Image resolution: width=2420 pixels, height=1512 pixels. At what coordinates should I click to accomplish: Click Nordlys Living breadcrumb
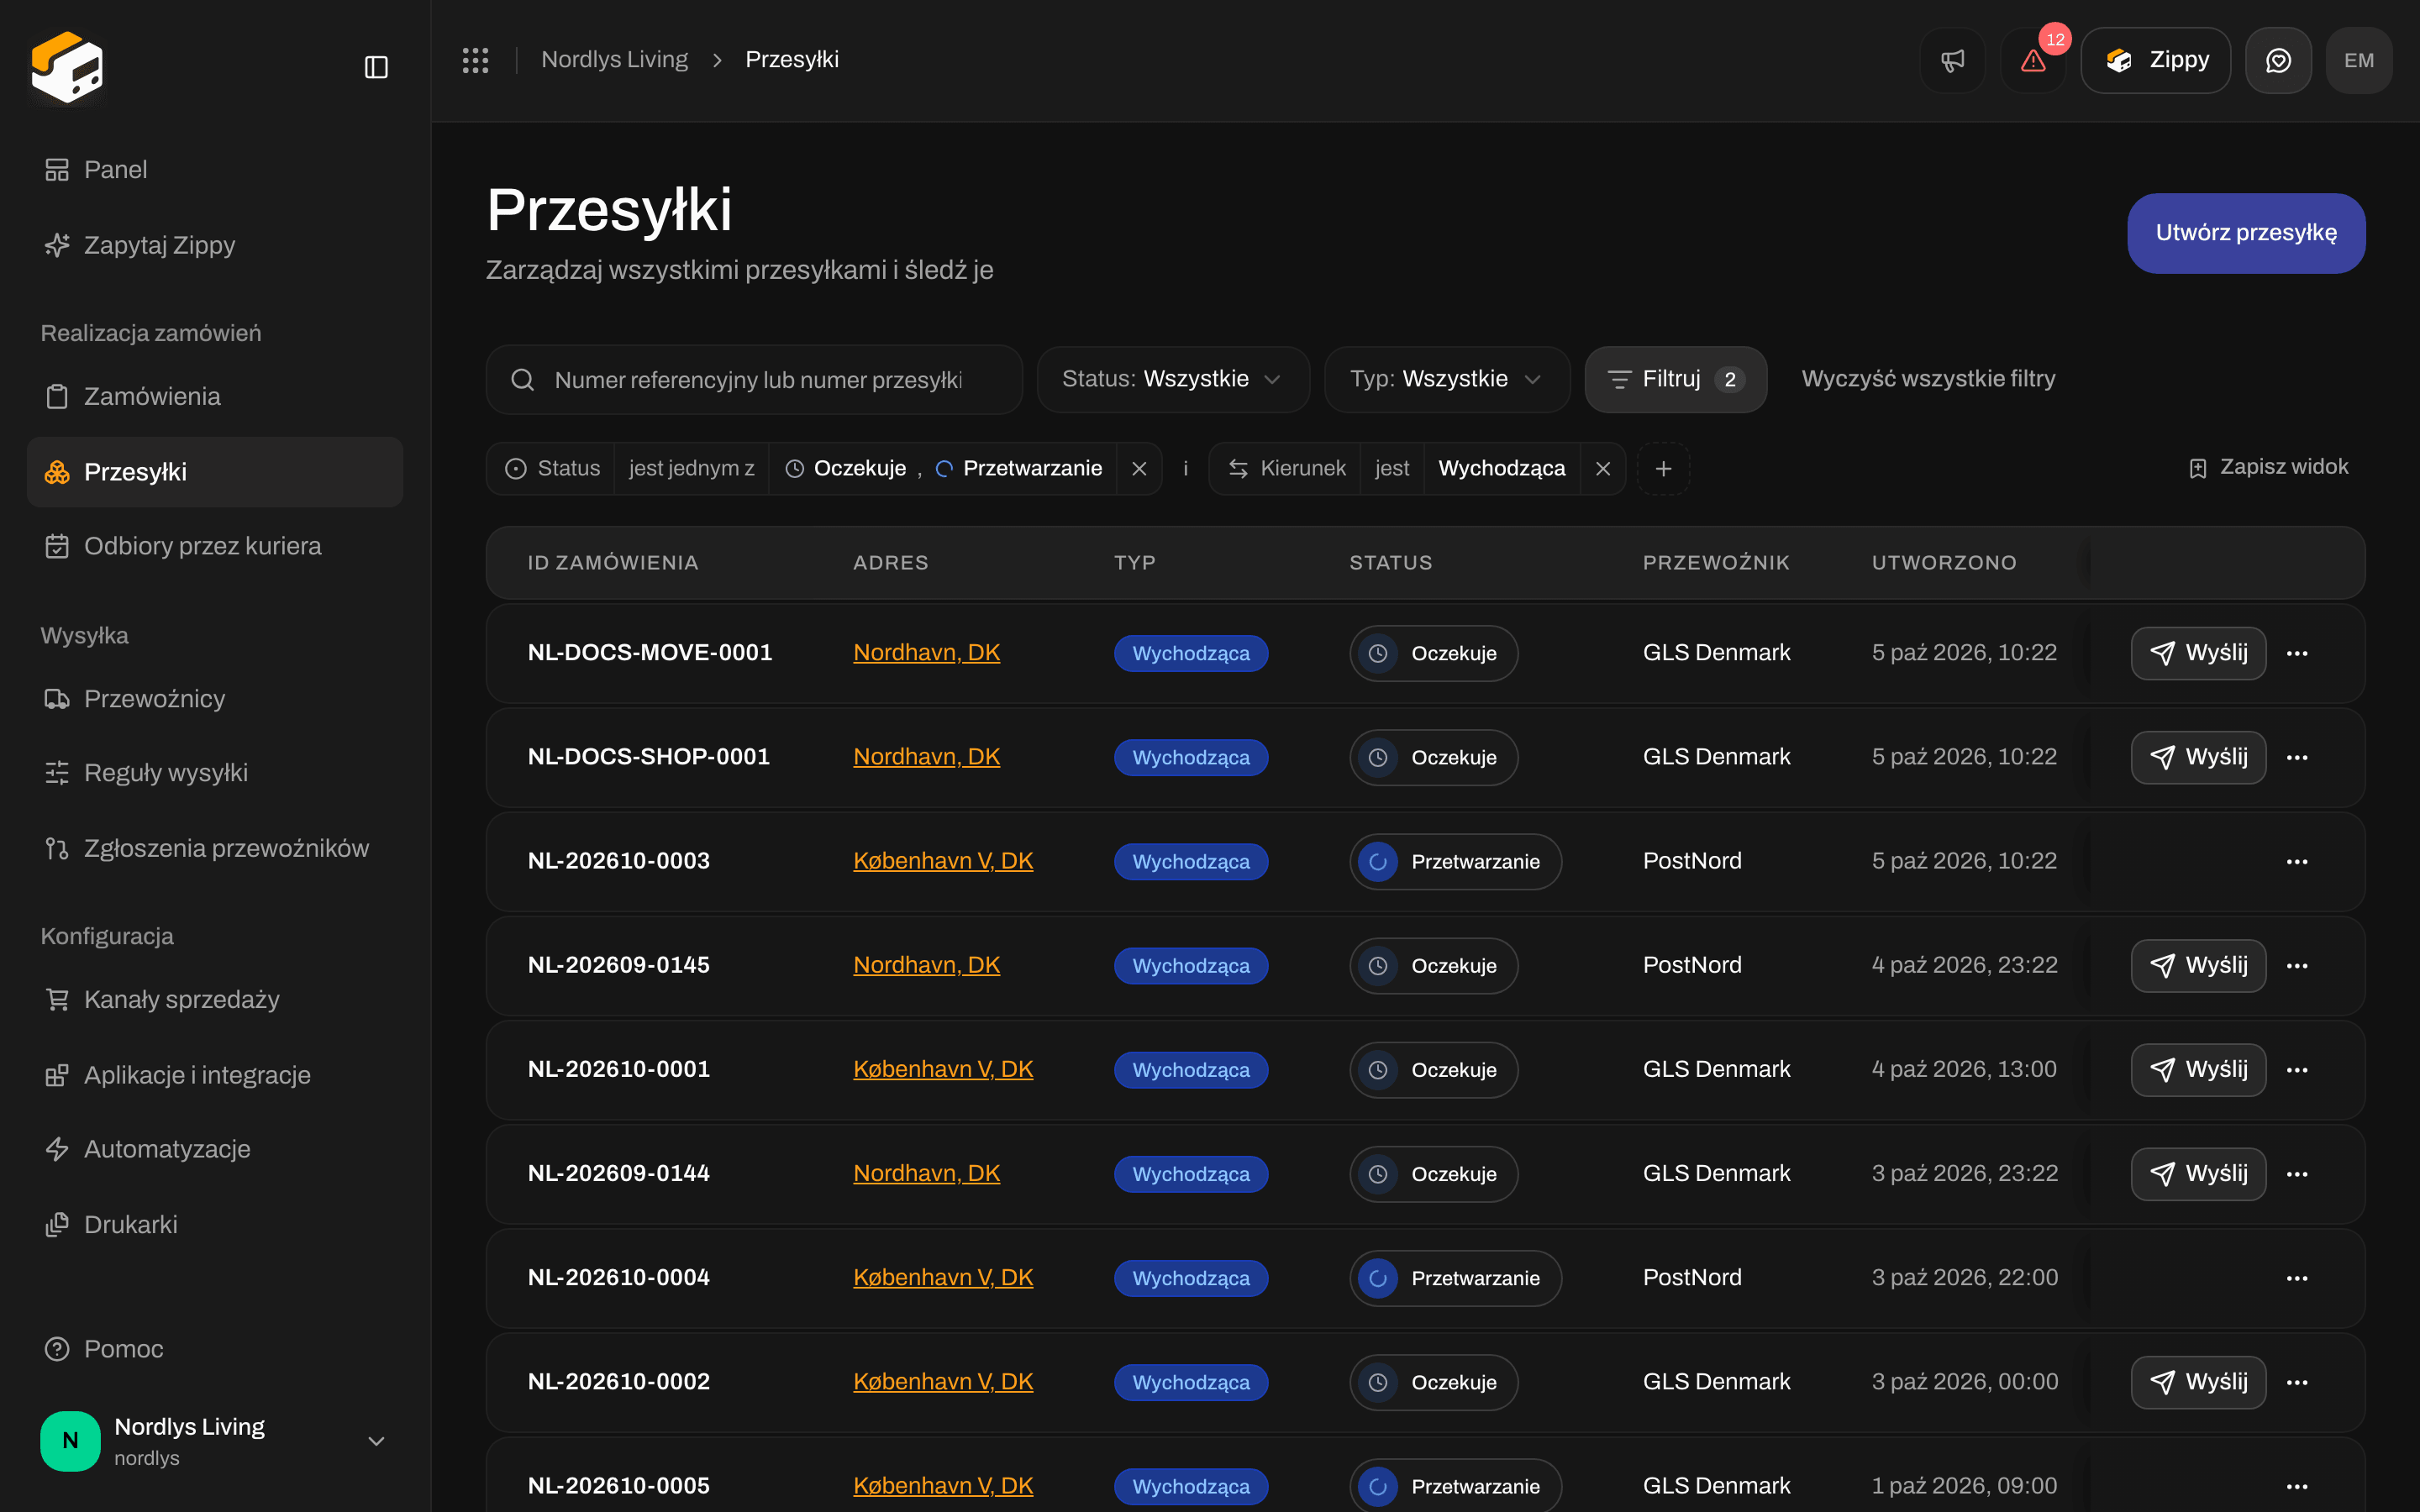tap(614, 60)
